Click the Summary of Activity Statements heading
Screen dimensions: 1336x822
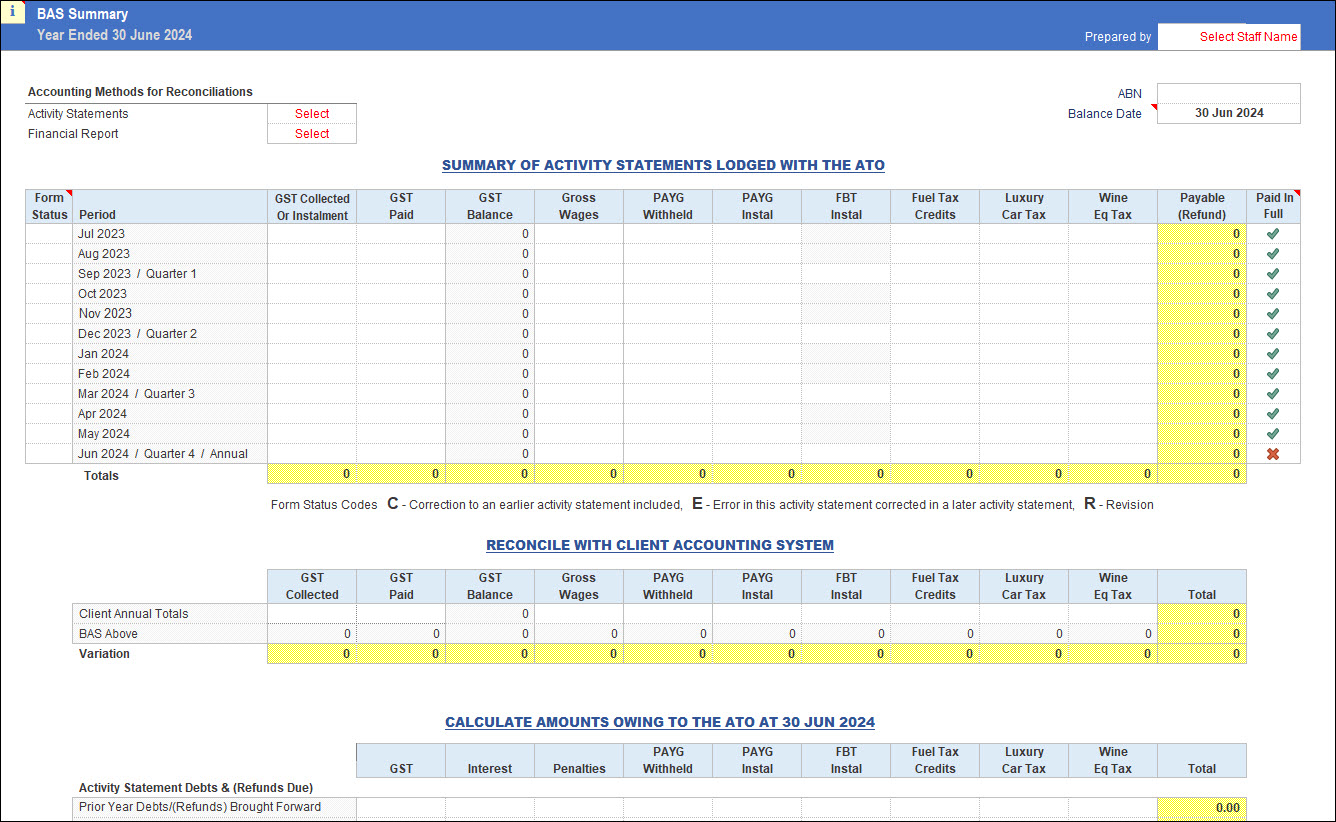coord(663,165)
